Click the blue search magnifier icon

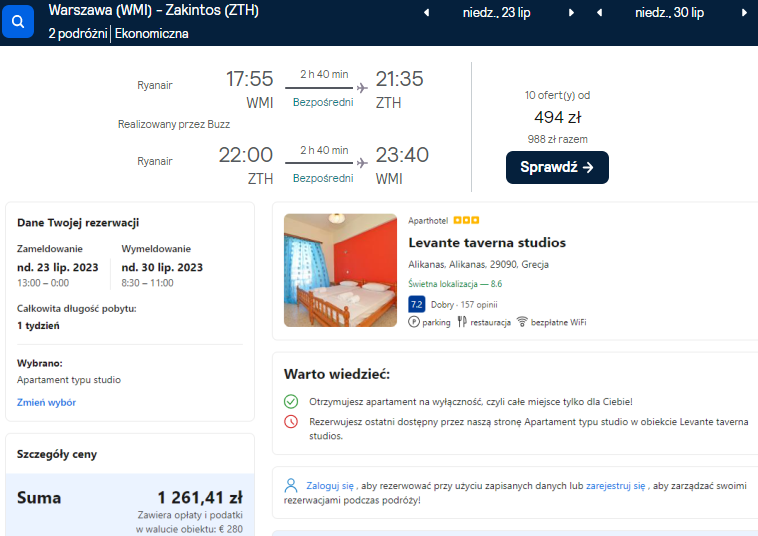(18, 21)
